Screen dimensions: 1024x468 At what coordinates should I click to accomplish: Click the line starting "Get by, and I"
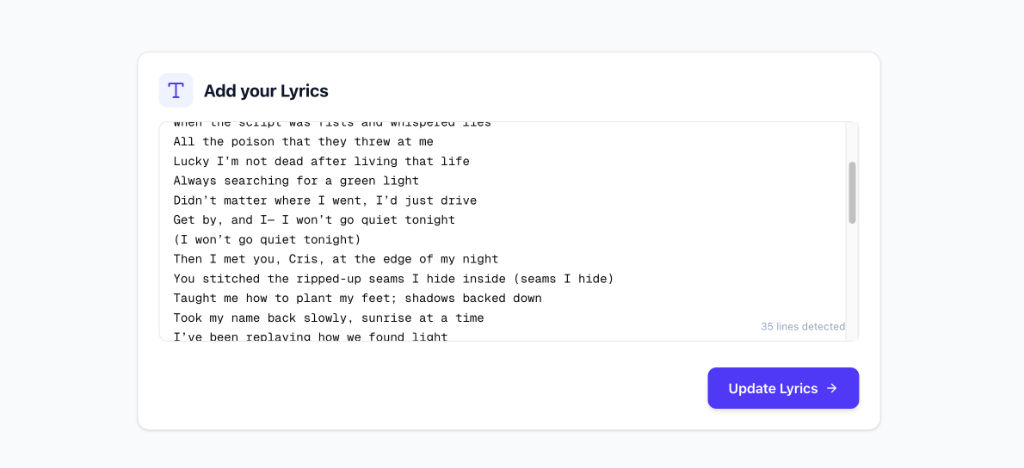[x=314, y=220]
